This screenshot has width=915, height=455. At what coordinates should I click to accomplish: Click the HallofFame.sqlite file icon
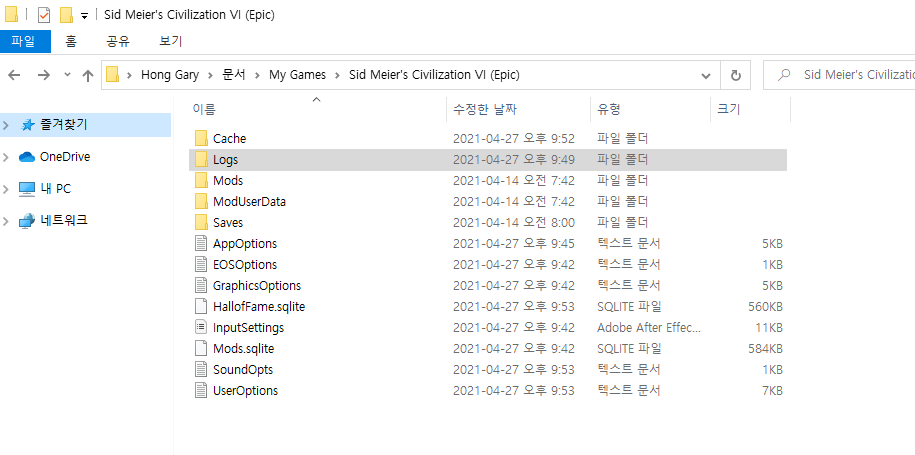tap(201, 306)
